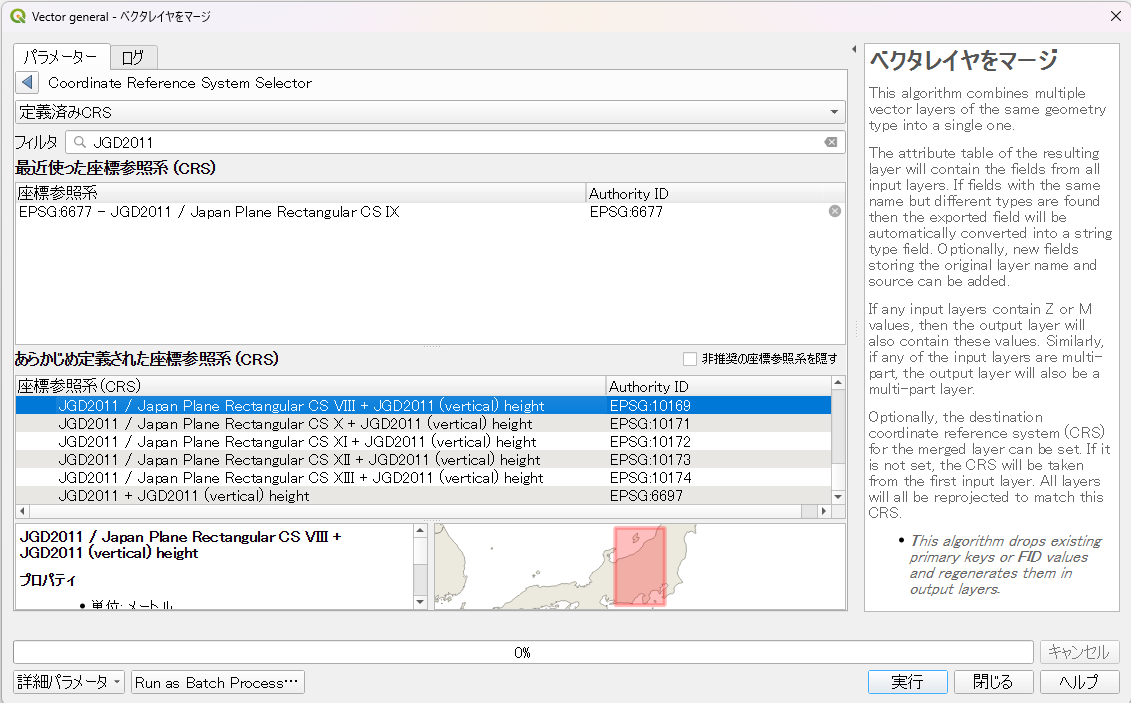1131x703 pixels.
Task: Select JGD2011 CS XIII vertical height row
Action: point(423,477)
